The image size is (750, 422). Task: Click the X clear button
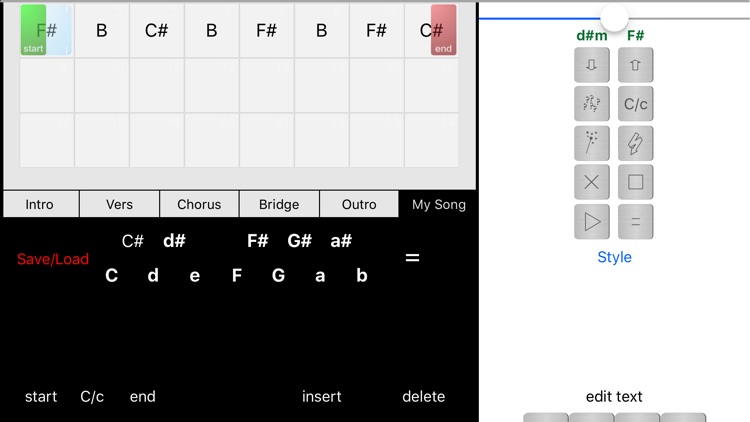[592, 182]
